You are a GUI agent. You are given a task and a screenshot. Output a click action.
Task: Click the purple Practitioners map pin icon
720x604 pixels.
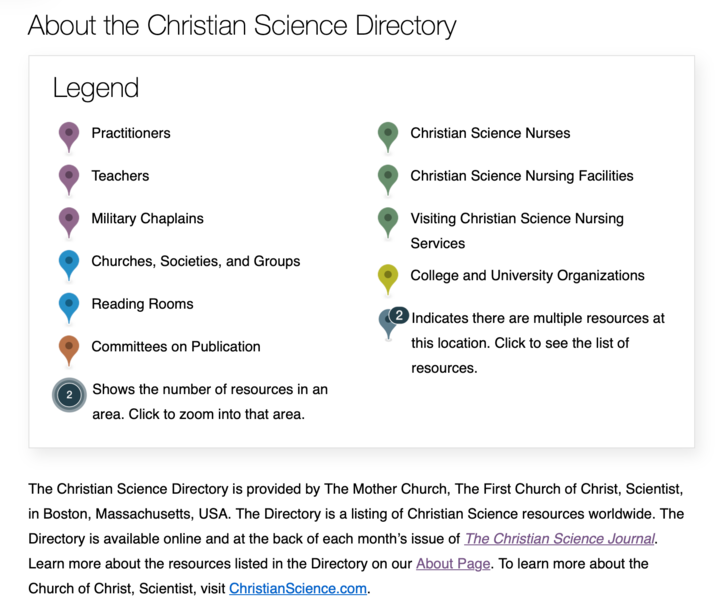pos(69,137)
